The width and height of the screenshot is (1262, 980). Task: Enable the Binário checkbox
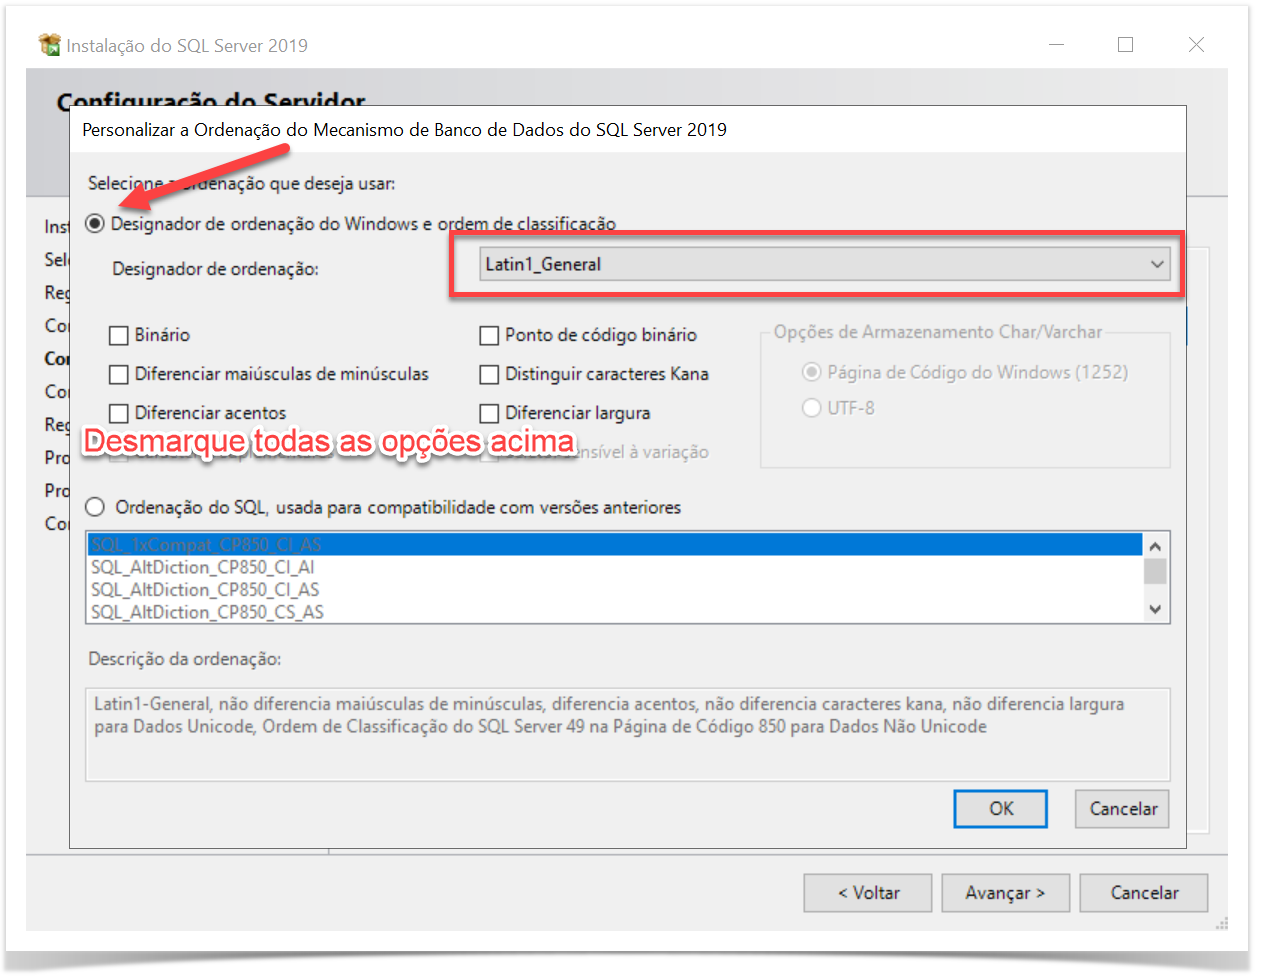point(119,335)
